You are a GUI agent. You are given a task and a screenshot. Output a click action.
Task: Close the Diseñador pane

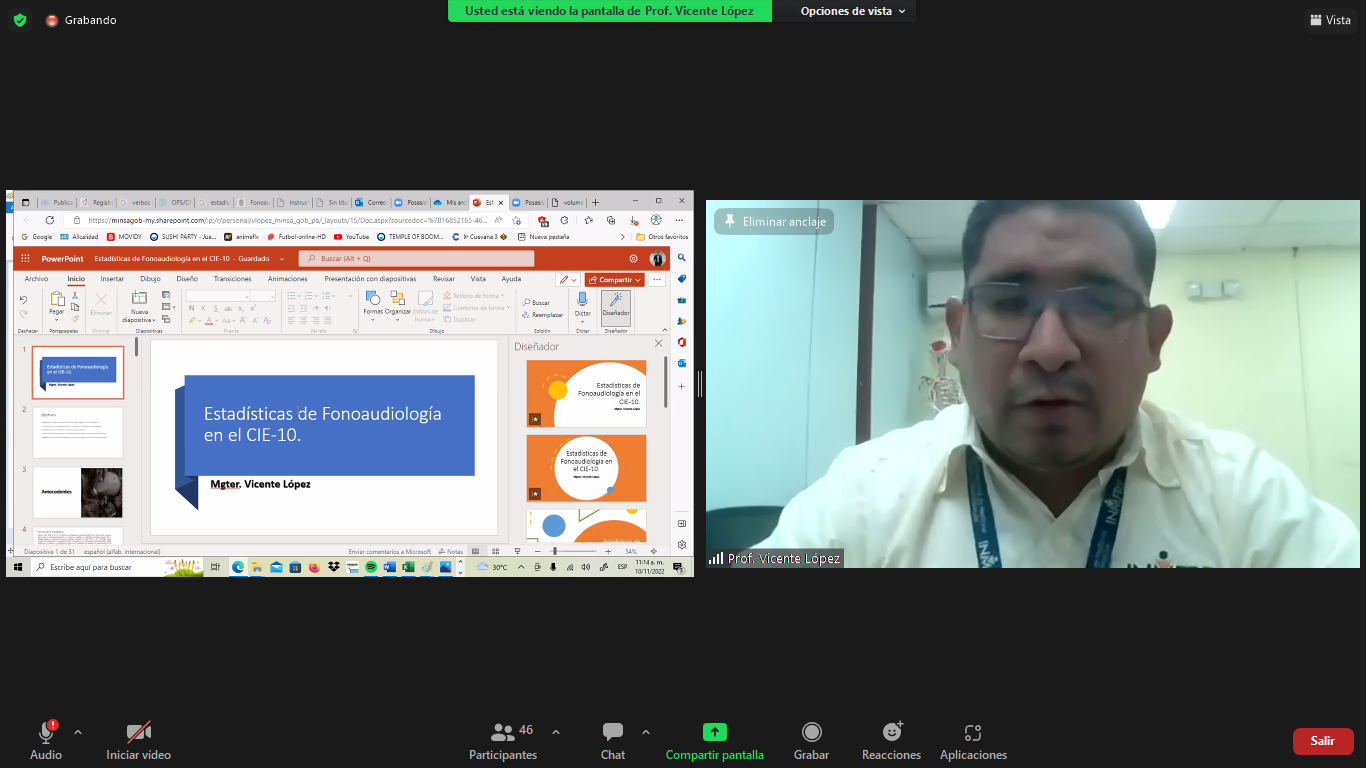(658, 344)
